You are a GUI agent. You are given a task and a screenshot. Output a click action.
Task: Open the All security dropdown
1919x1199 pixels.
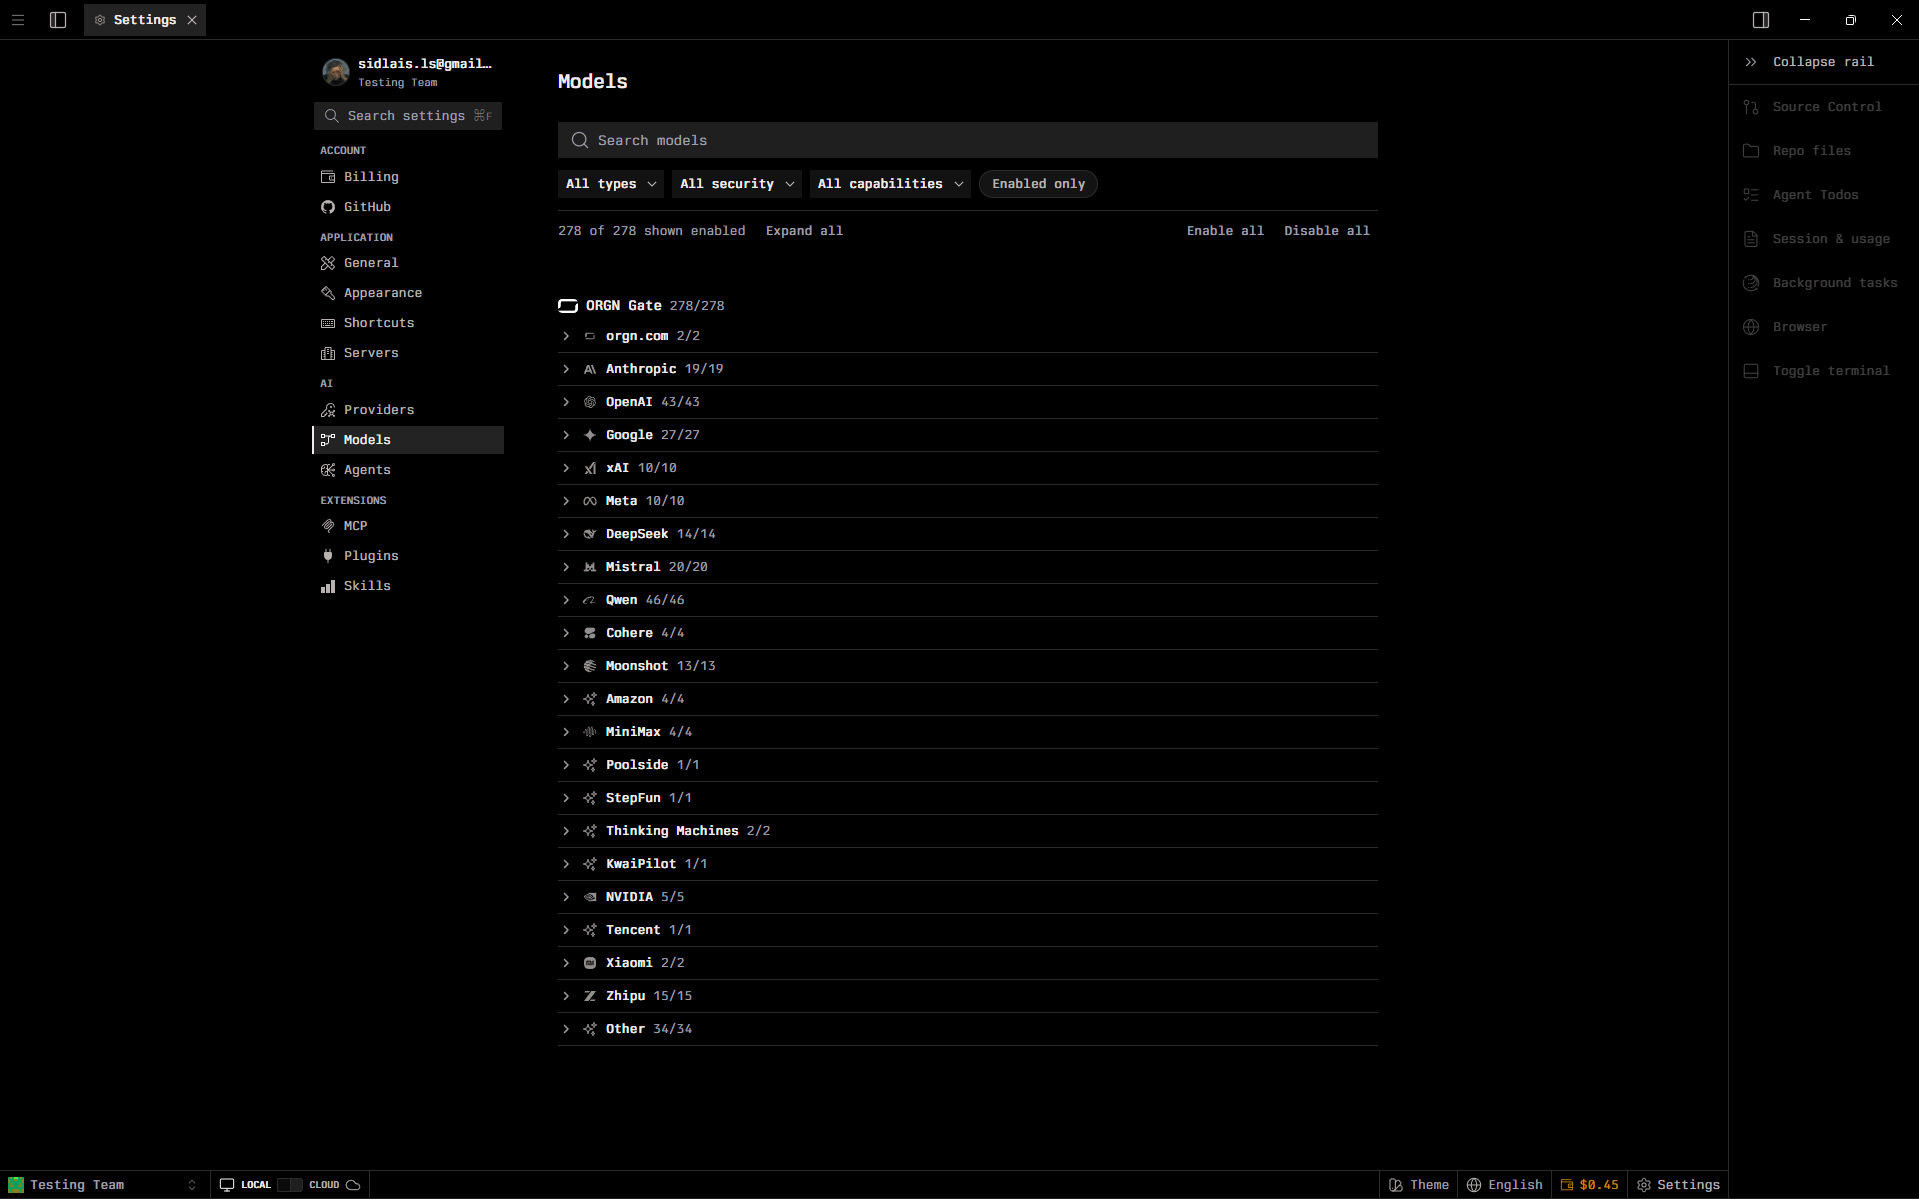tap(737, 184)
